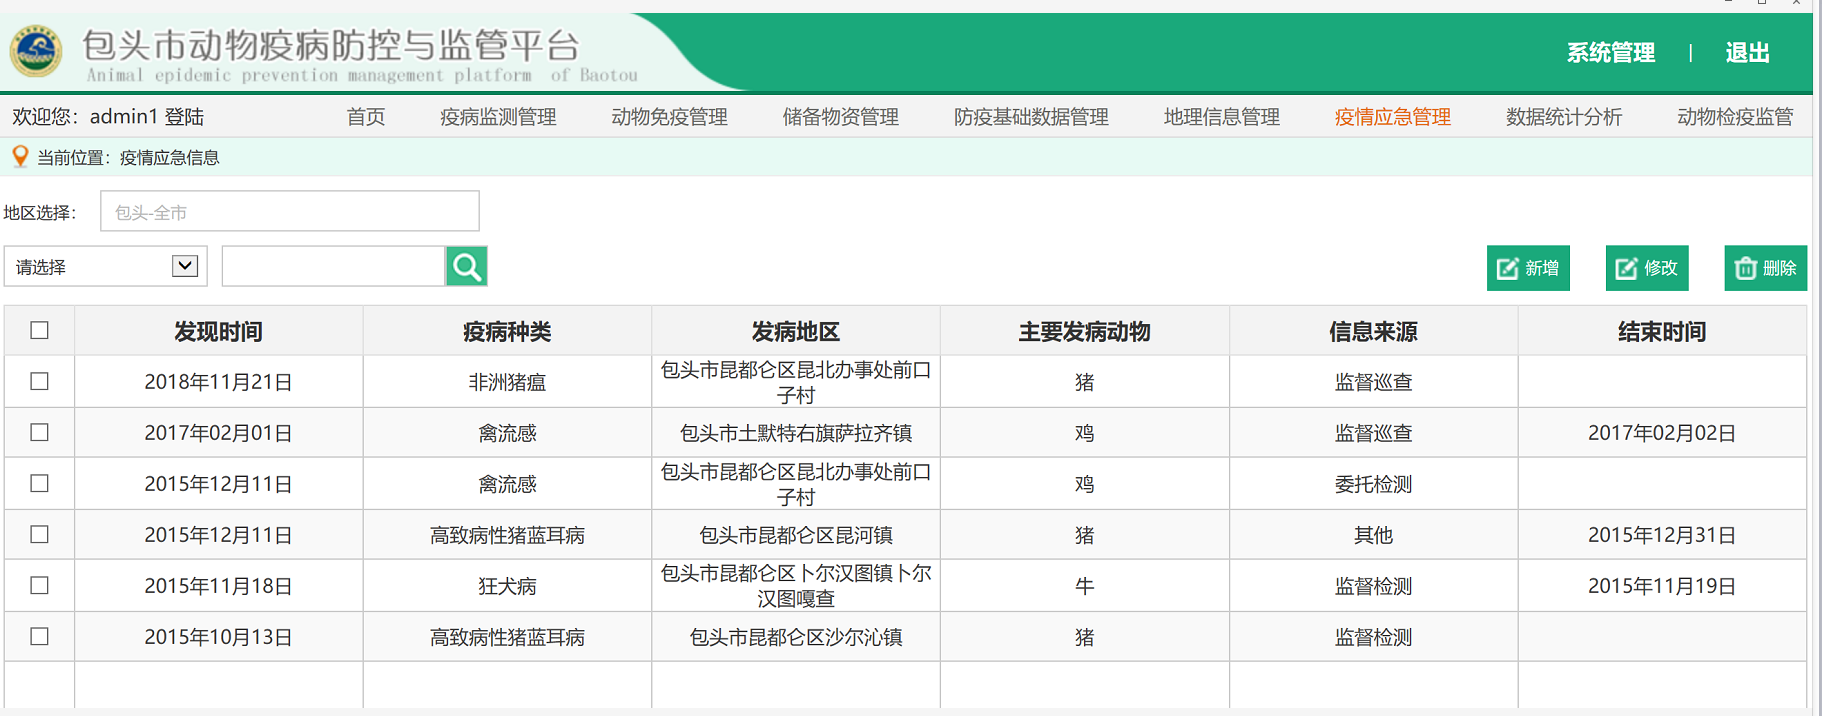This screenshot has height=716, width=1822.
Task: Click the orange location pin icon
Action: pyautogui.click(x=19, y=157)
